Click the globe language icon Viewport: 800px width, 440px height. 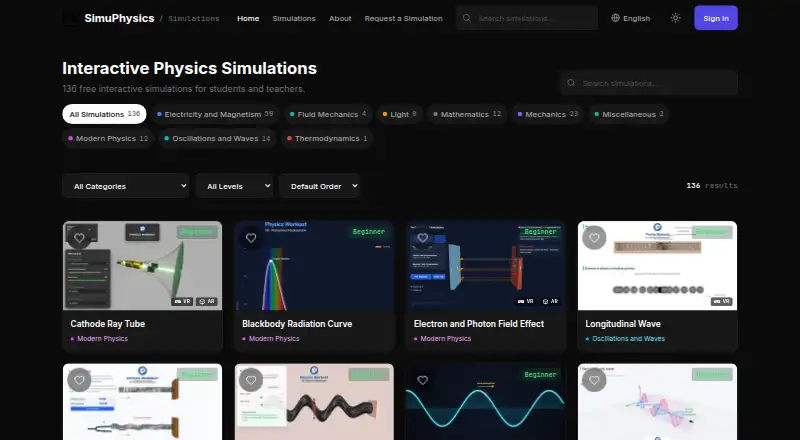pyautogui.click(x=615, y=18)
